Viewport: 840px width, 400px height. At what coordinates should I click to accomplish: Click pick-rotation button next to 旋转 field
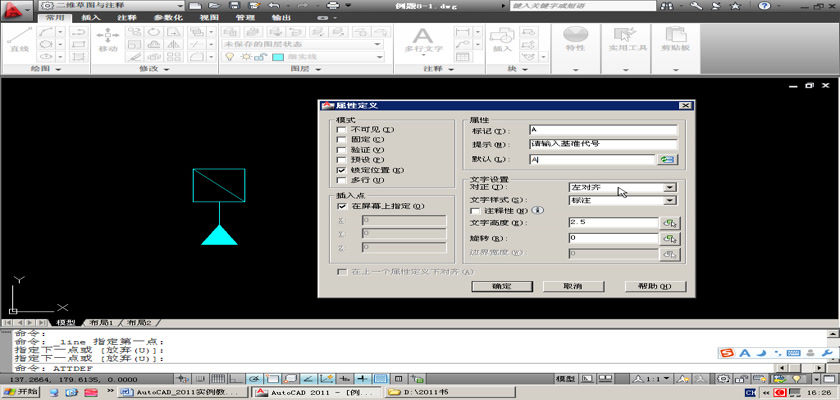point(670,239)
